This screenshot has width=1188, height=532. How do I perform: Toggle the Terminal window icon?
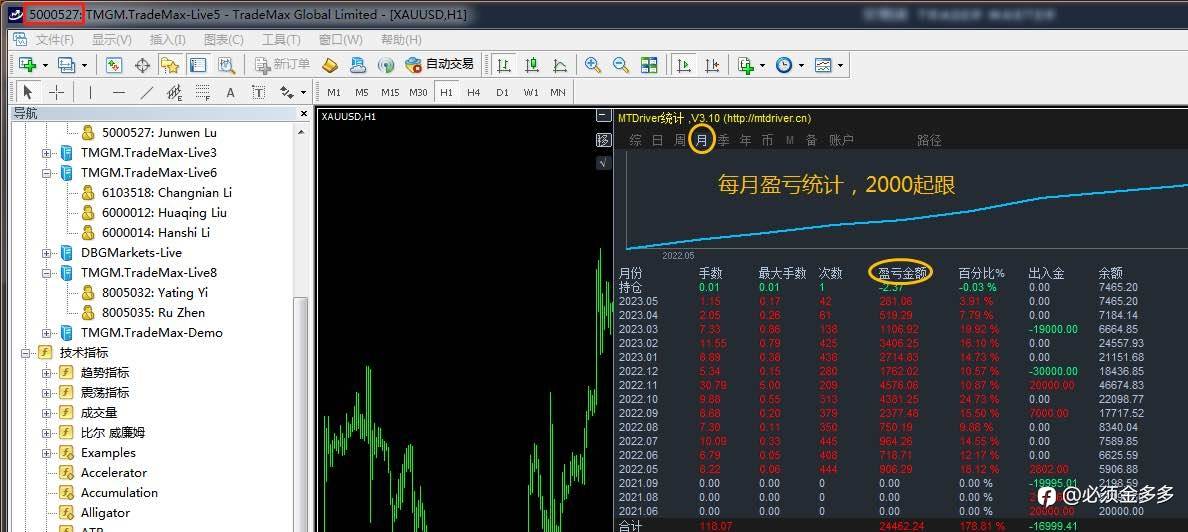tap(198, 65)
